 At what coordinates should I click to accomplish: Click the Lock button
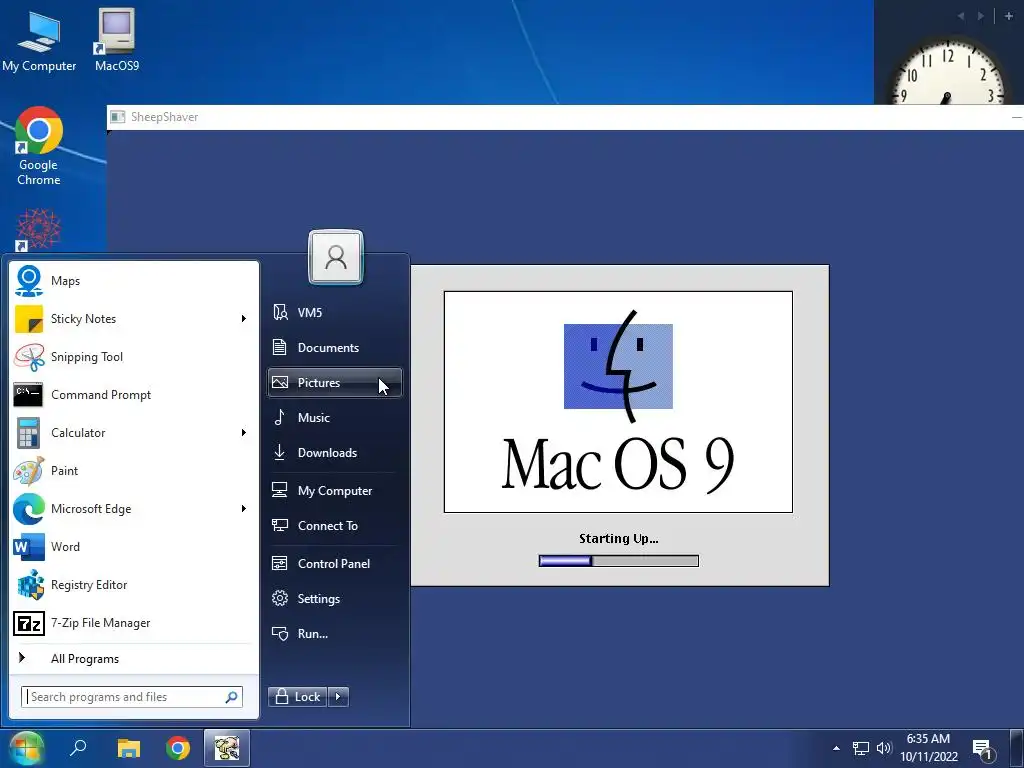[x=298, y=697]
